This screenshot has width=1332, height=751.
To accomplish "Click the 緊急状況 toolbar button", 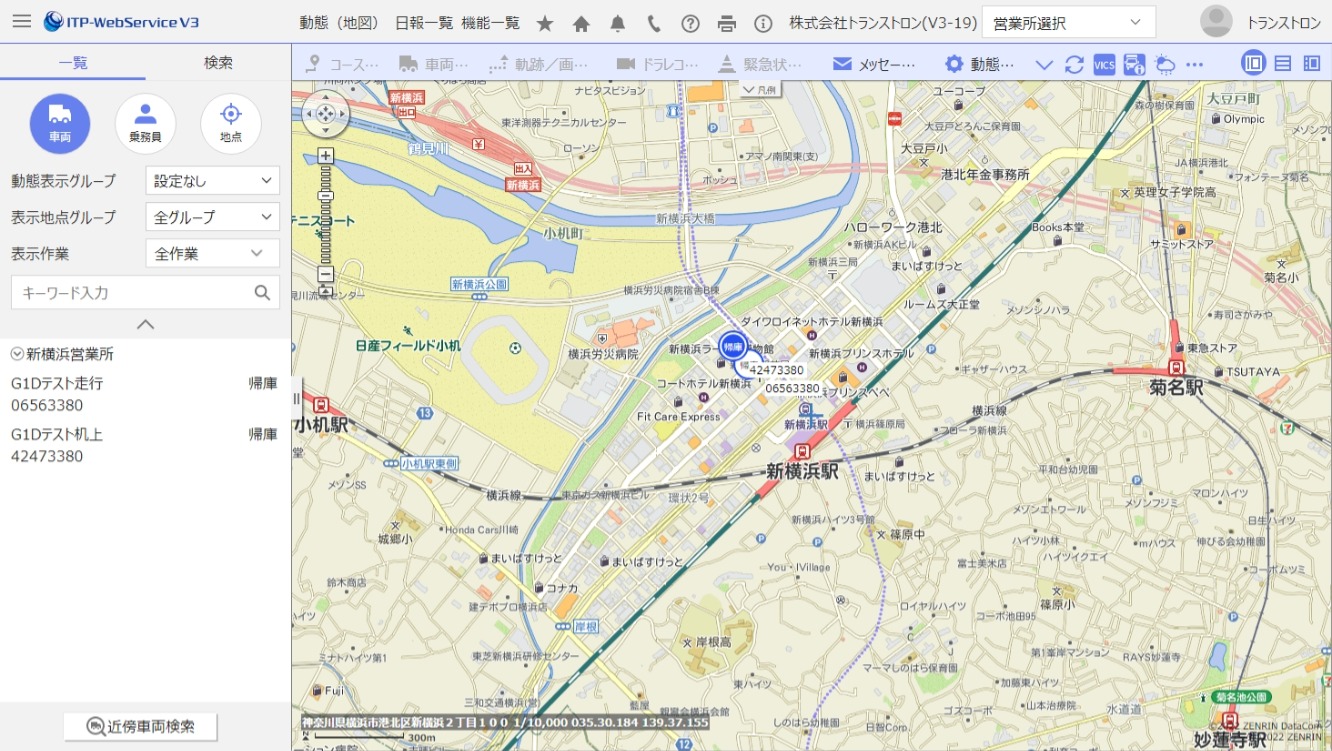I will (760, 64).
